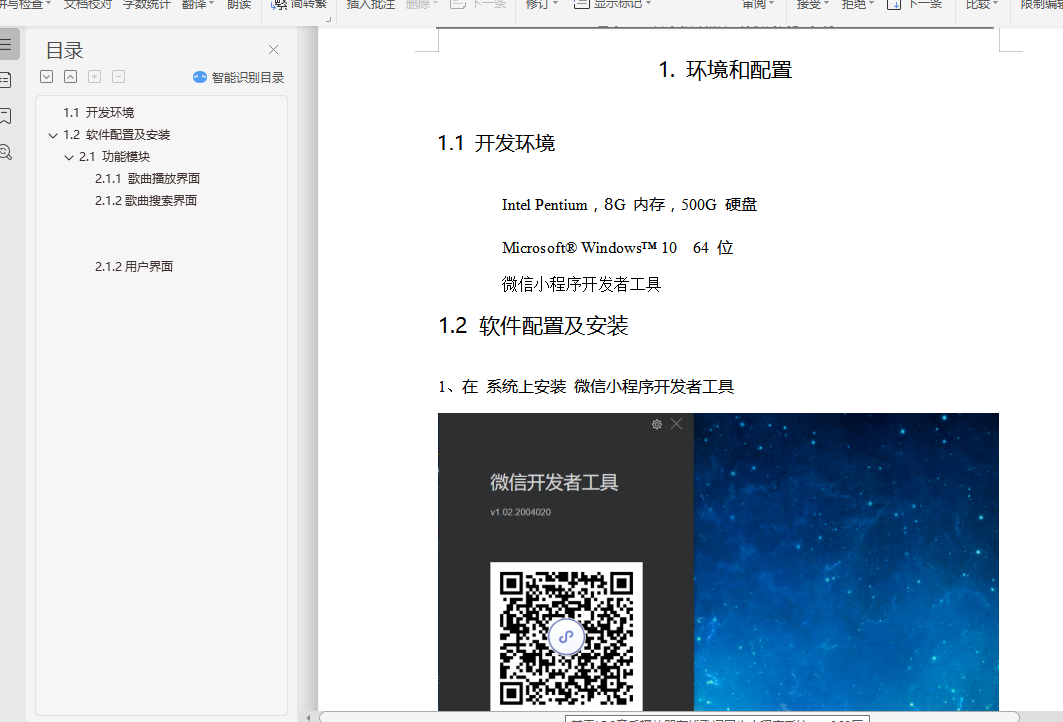Click 限制编辑 in the ribbon
This screenshot has width=1063, height=722.
coord(1042,4)
